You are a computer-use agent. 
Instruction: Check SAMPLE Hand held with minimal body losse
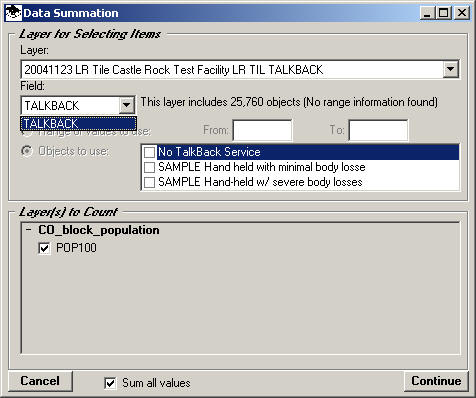coord(149,167)
